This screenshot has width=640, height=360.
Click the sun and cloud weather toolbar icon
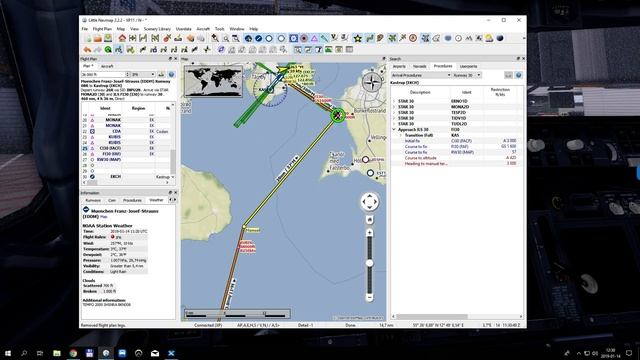pos(489,38)
